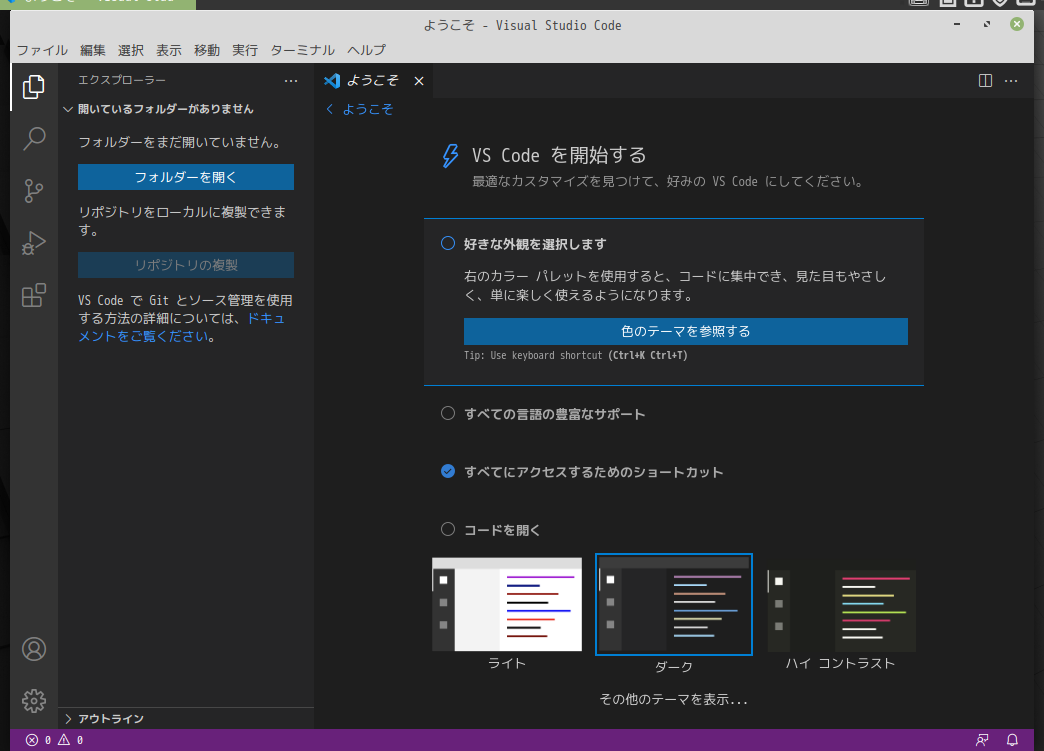Open the feedback icon in the status bar
The image size is (1044, 751).
click(x=982, y=740)
